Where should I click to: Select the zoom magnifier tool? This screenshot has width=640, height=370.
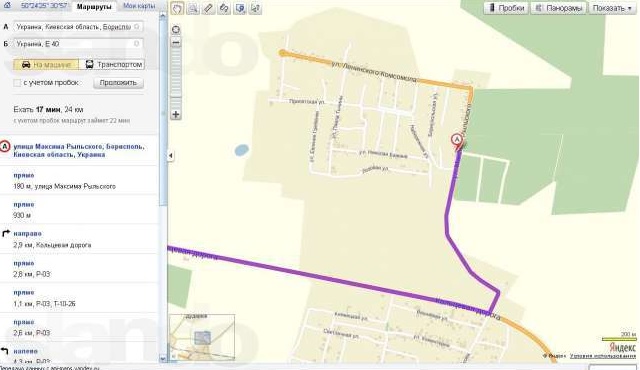pos(193,8)
